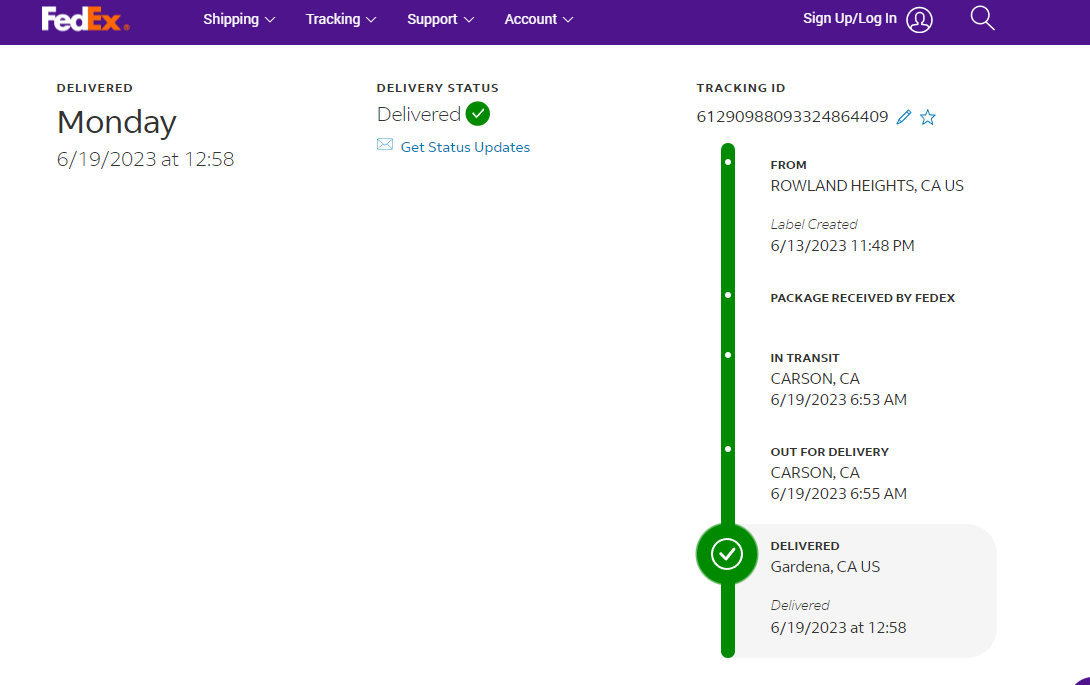Open search with the magnifier icon

(982, 19)
